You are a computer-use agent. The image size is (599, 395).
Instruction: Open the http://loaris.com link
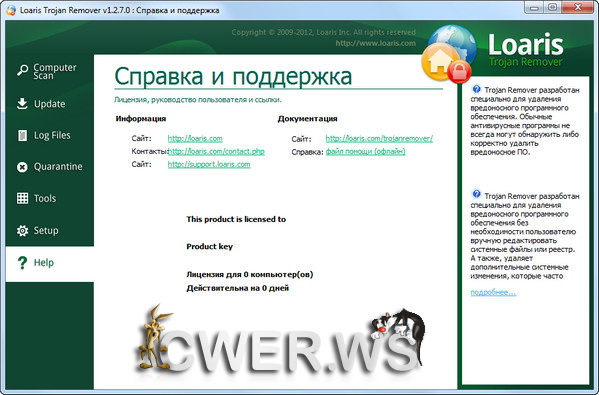[x=195, y=138]
